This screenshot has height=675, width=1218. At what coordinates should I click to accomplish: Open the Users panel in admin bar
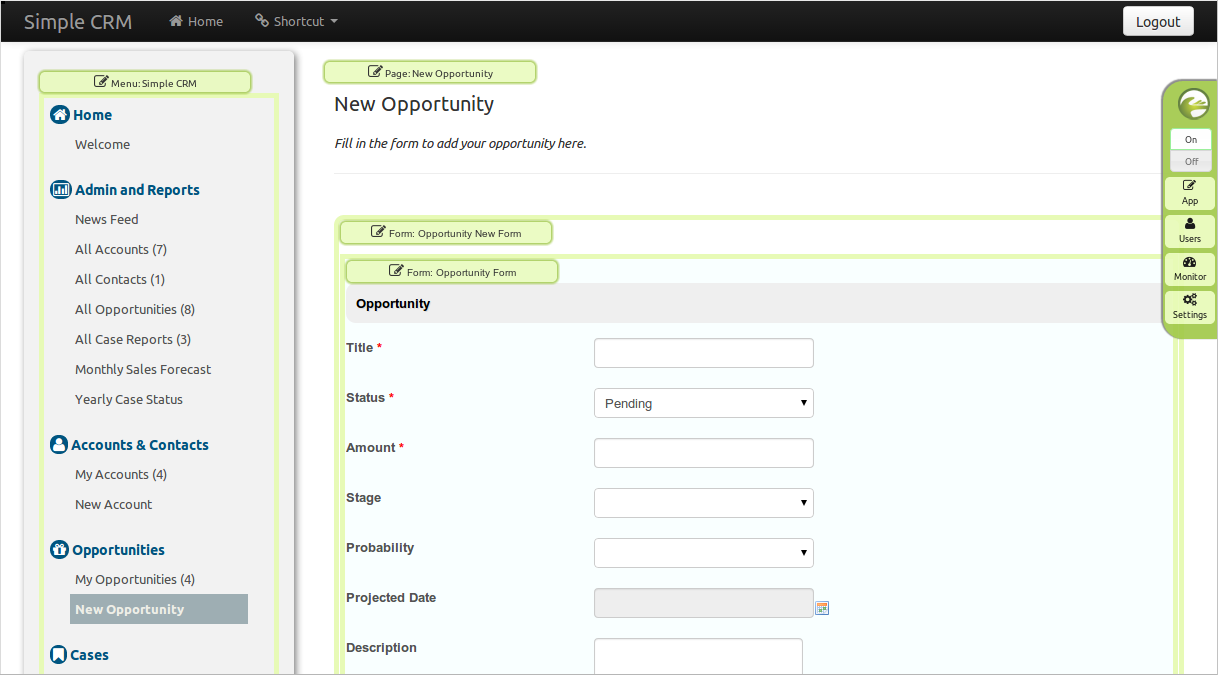tap(1190, 231)
